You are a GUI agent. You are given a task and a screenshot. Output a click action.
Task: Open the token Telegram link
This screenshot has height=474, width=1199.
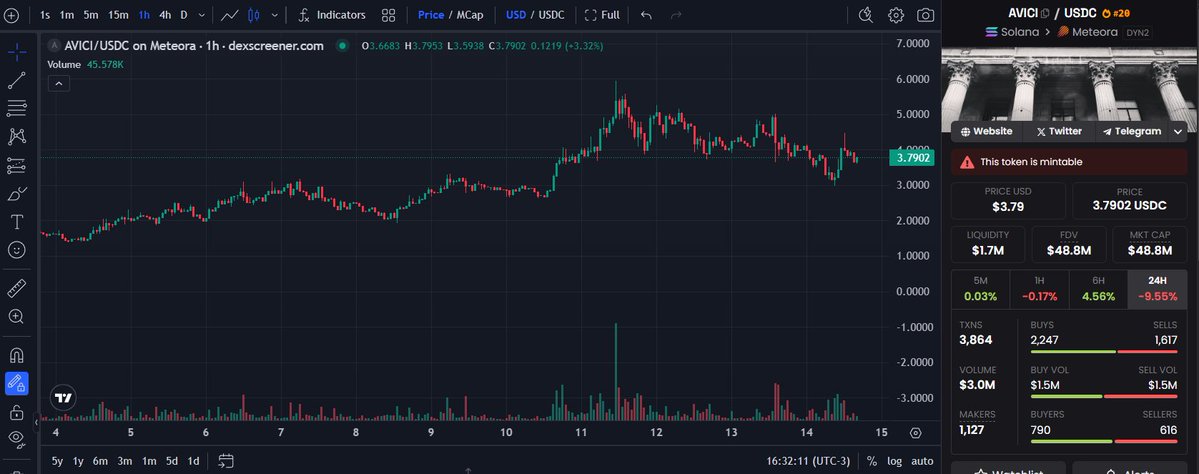coord(1132,131)
